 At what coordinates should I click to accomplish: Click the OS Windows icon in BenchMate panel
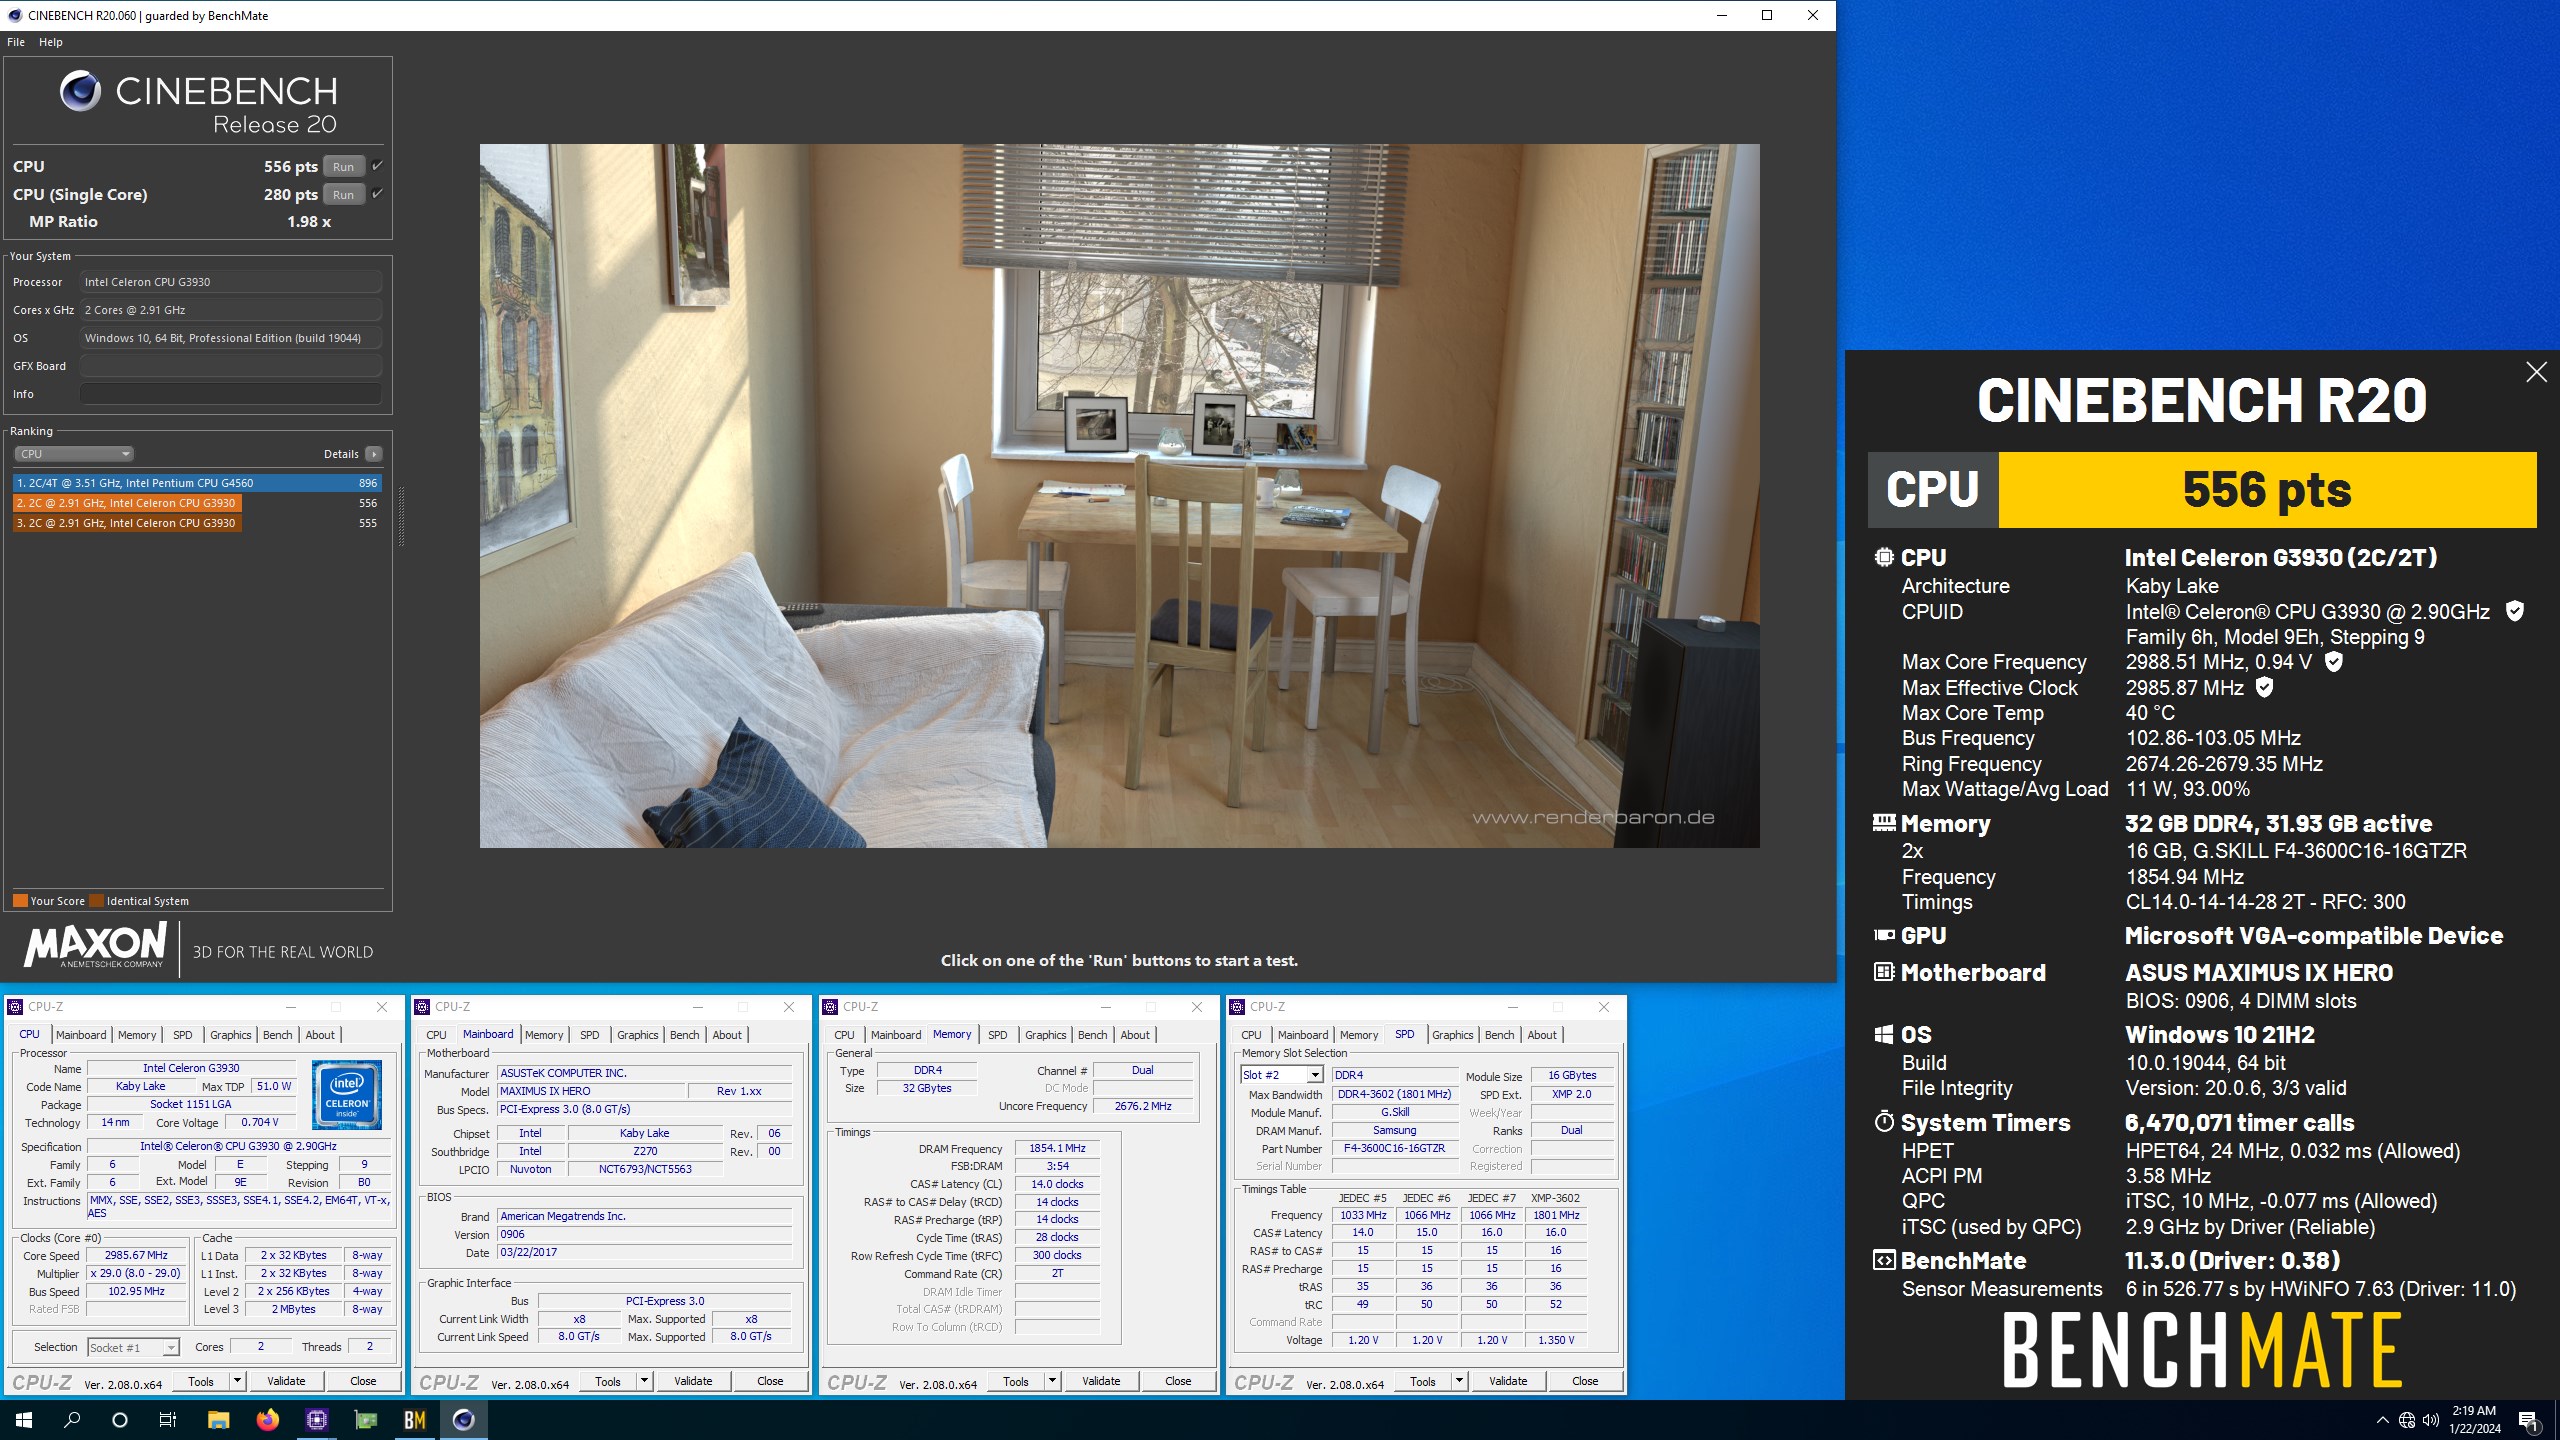pyautogui.click(x=1884, y=1035)
